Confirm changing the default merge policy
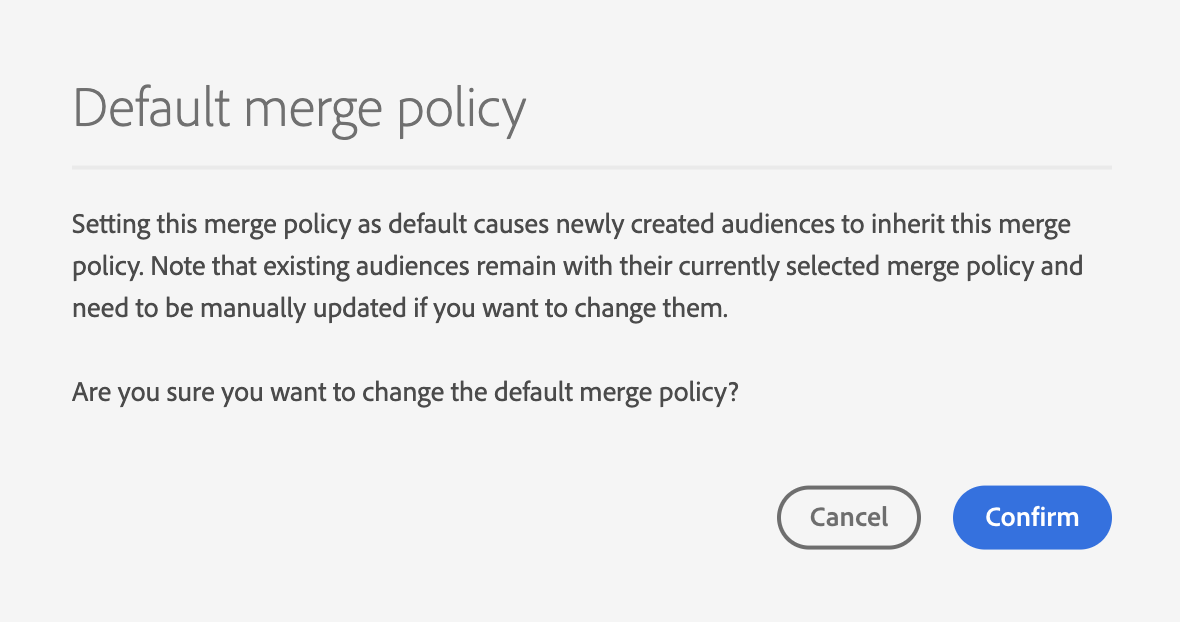 click(x=1032, y=517)
